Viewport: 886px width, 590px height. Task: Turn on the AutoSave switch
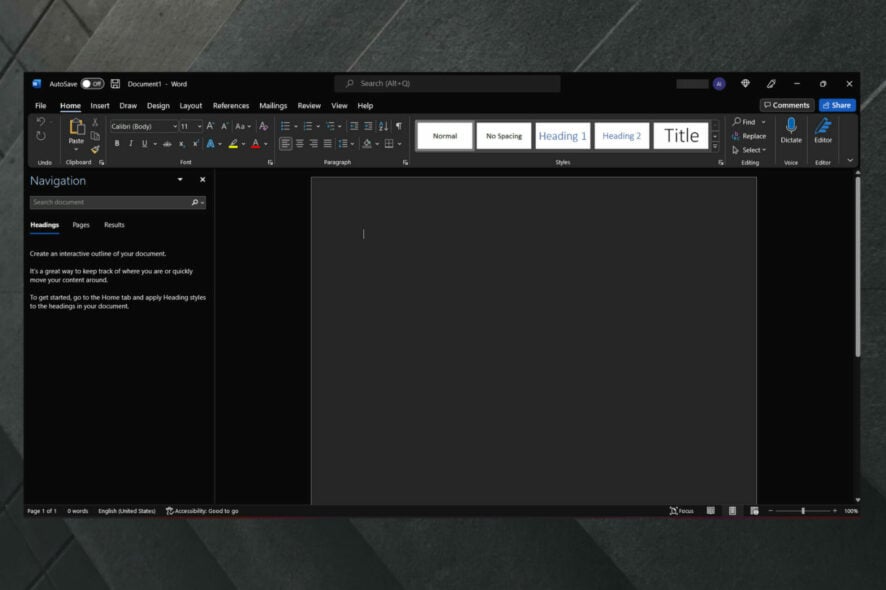92,84
